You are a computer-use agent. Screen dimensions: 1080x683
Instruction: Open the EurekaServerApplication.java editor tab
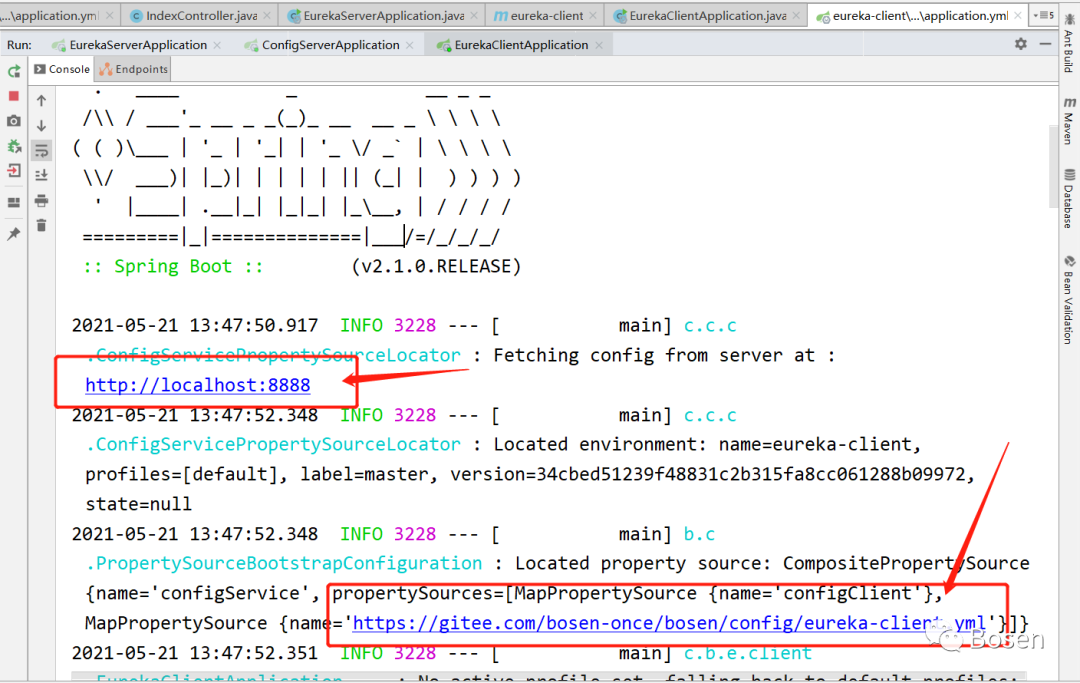383,15
